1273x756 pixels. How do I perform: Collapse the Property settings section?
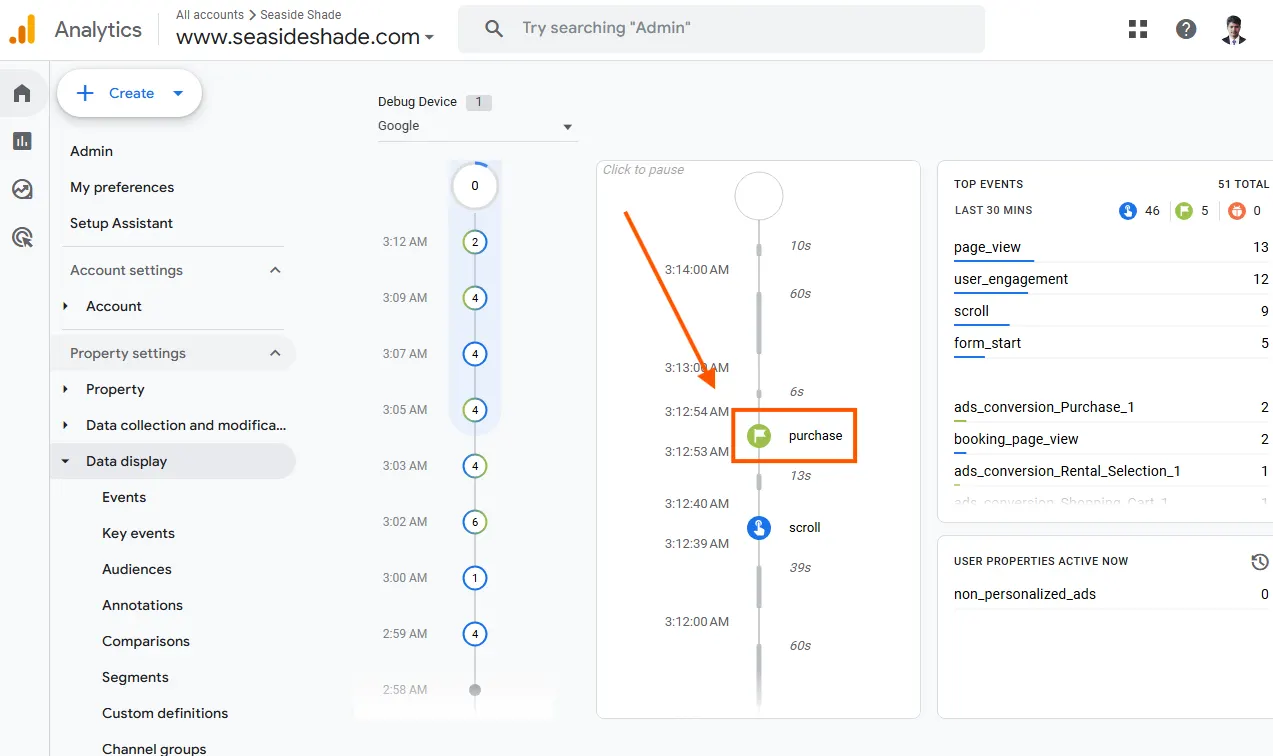pyautogui.click(x=275, y=353)
